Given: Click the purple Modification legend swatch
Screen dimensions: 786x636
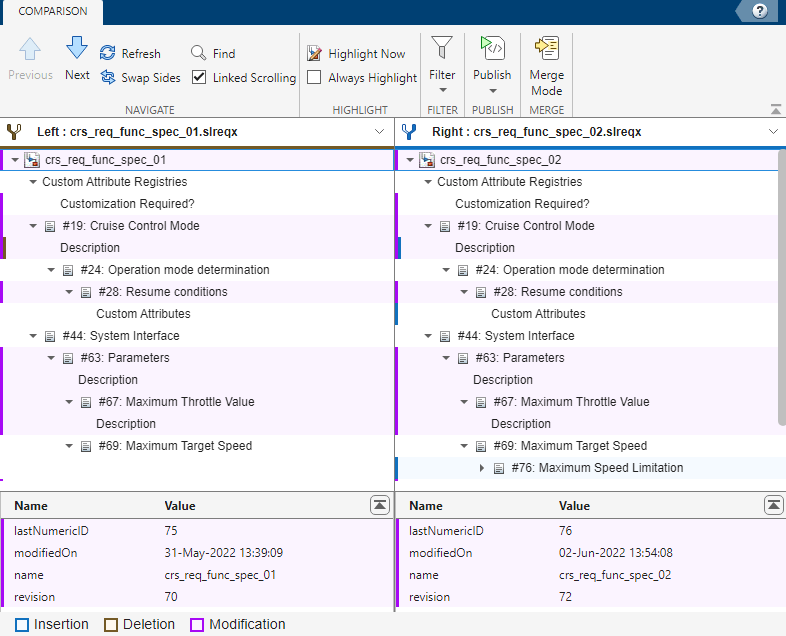Looking at the screenshot, I should pos(197,625).
